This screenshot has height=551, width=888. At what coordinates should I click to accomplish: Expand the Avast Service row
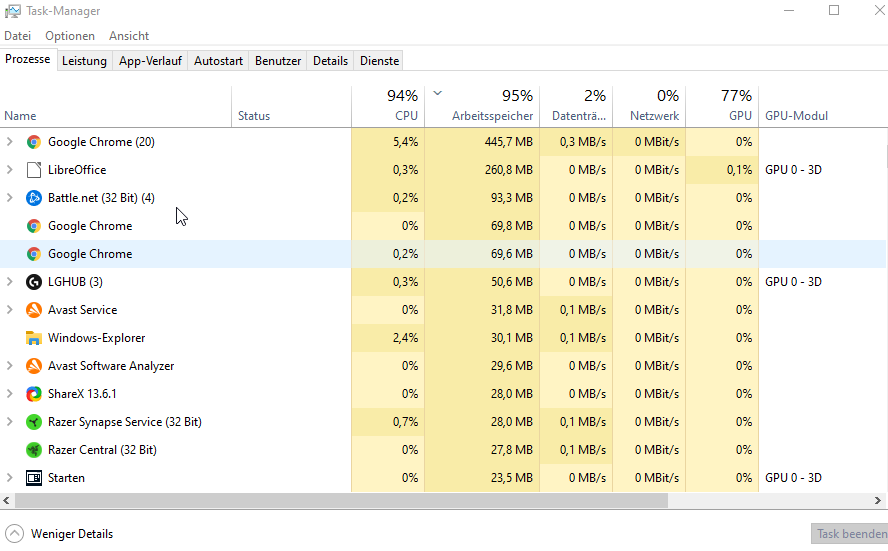pos(10,310)
